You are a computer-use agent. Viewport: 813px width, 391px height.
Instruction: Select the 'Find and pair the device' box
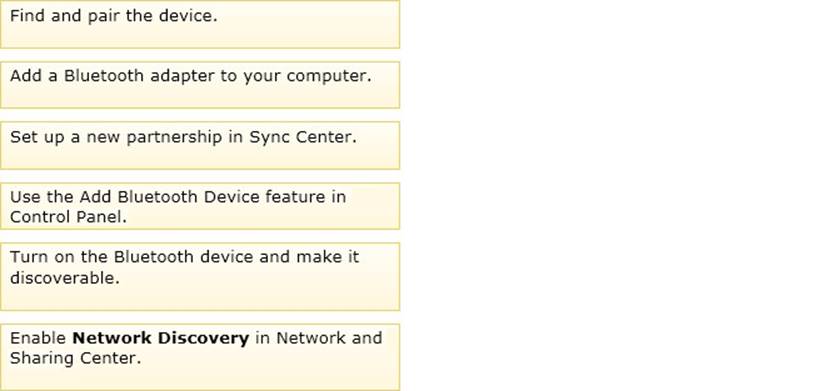200,24
